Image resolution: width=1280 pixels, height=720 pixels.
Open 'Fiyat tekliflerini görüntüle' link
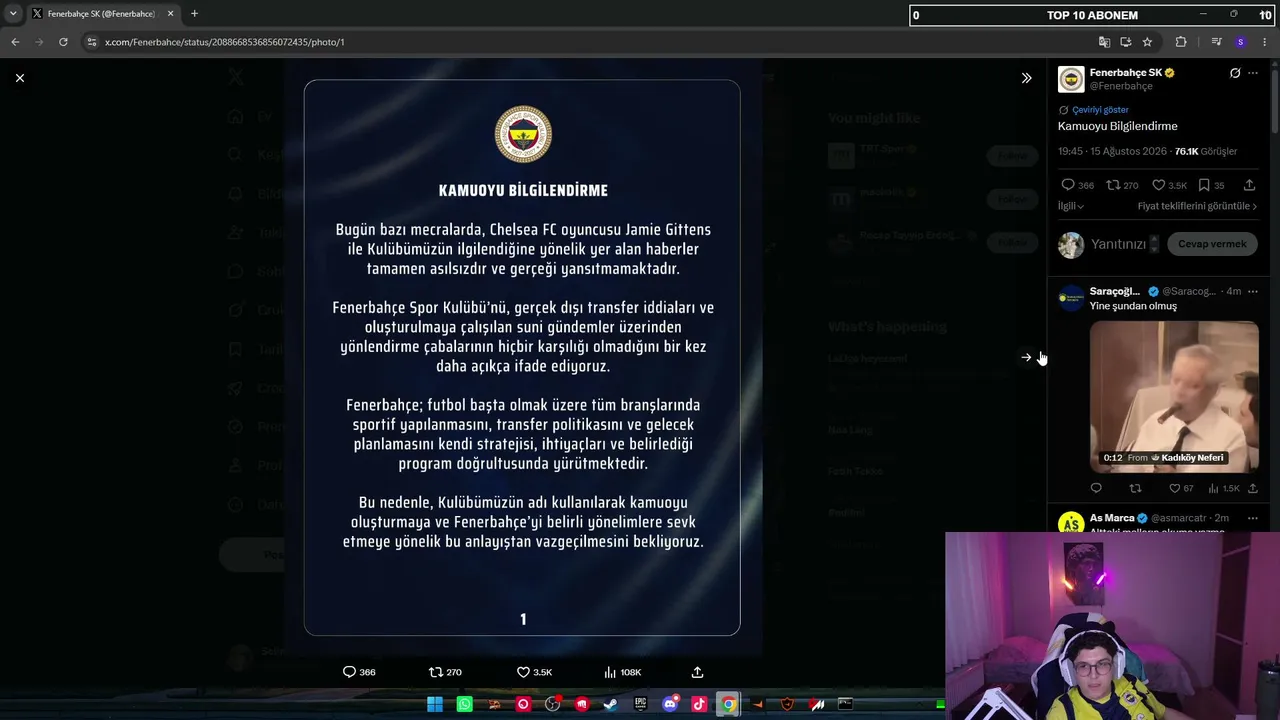coord(1197,206)
